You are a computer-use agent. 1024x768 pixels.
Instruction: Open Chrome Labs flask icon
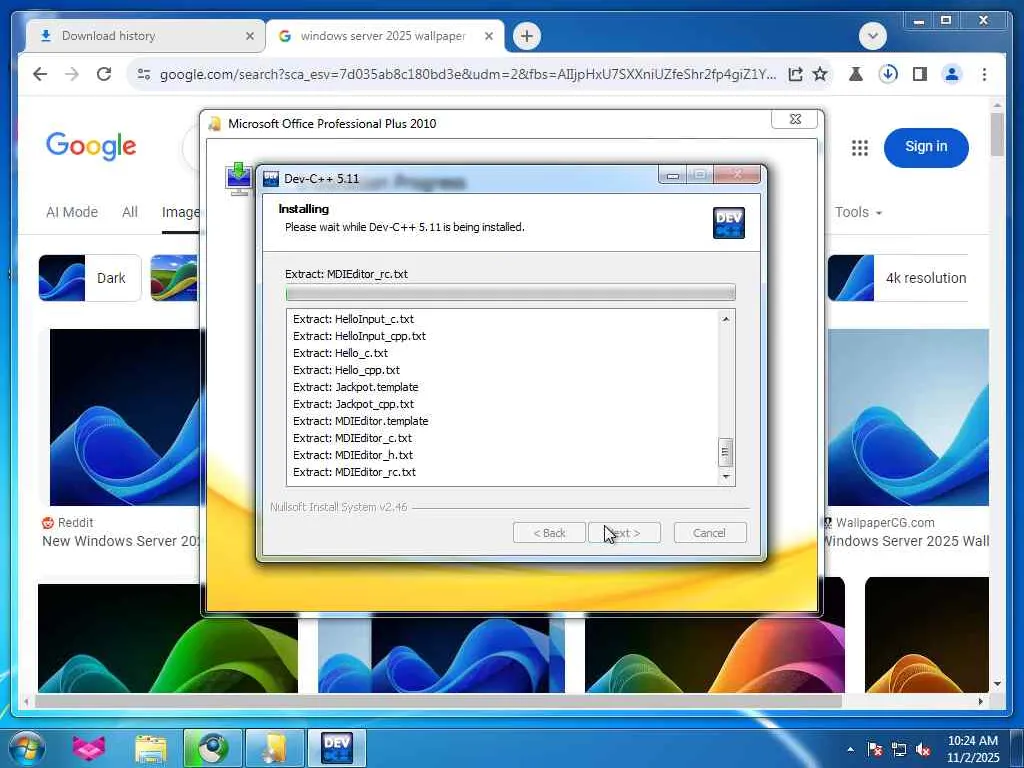click(856, 74)
